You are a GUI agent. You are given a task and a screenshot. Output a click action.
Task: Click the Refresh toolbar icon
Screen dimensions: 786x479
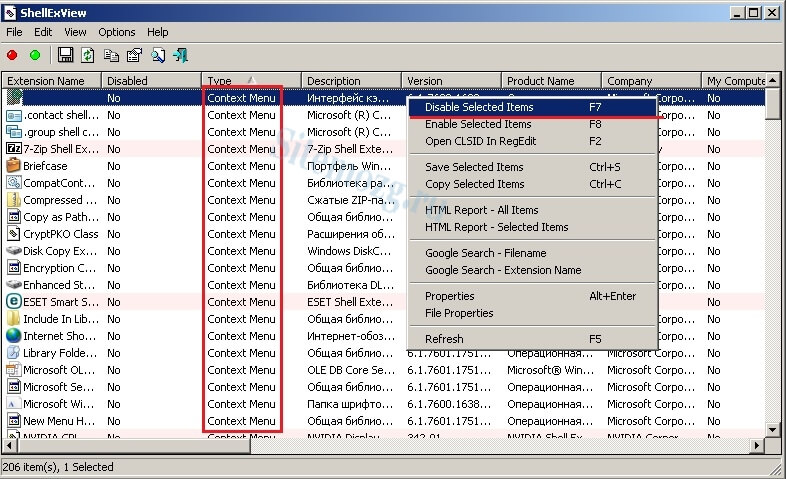(x=88, y=55)
